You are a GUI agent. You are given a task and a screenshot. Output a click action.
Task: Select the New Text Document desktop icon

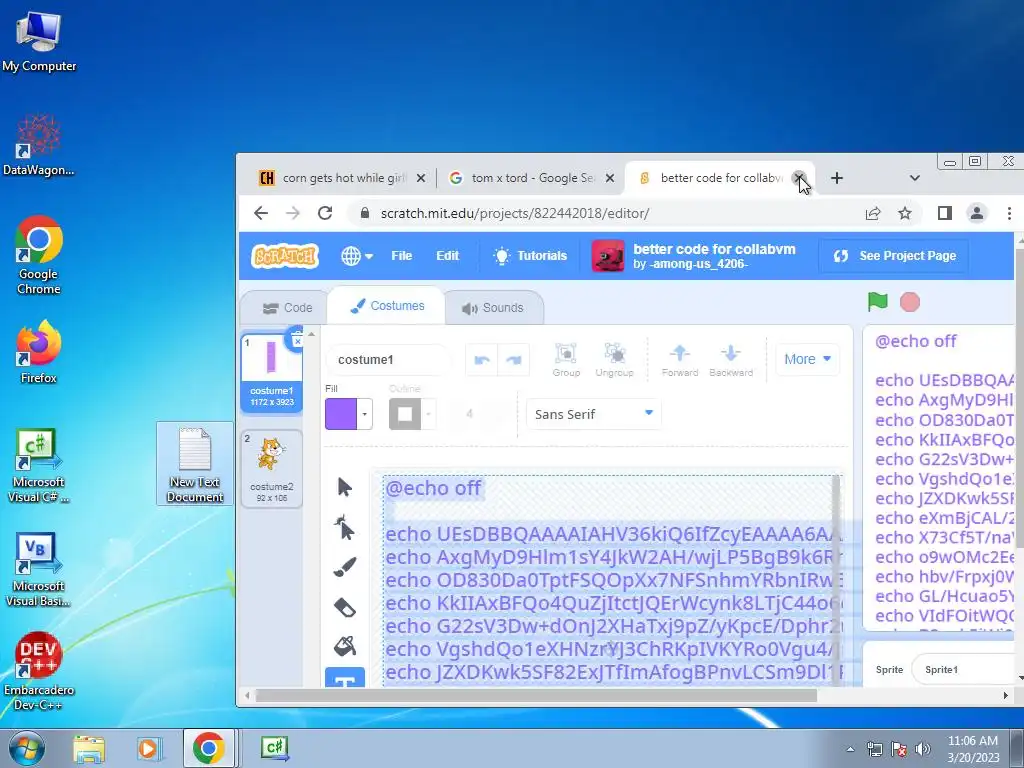[195, 464]
